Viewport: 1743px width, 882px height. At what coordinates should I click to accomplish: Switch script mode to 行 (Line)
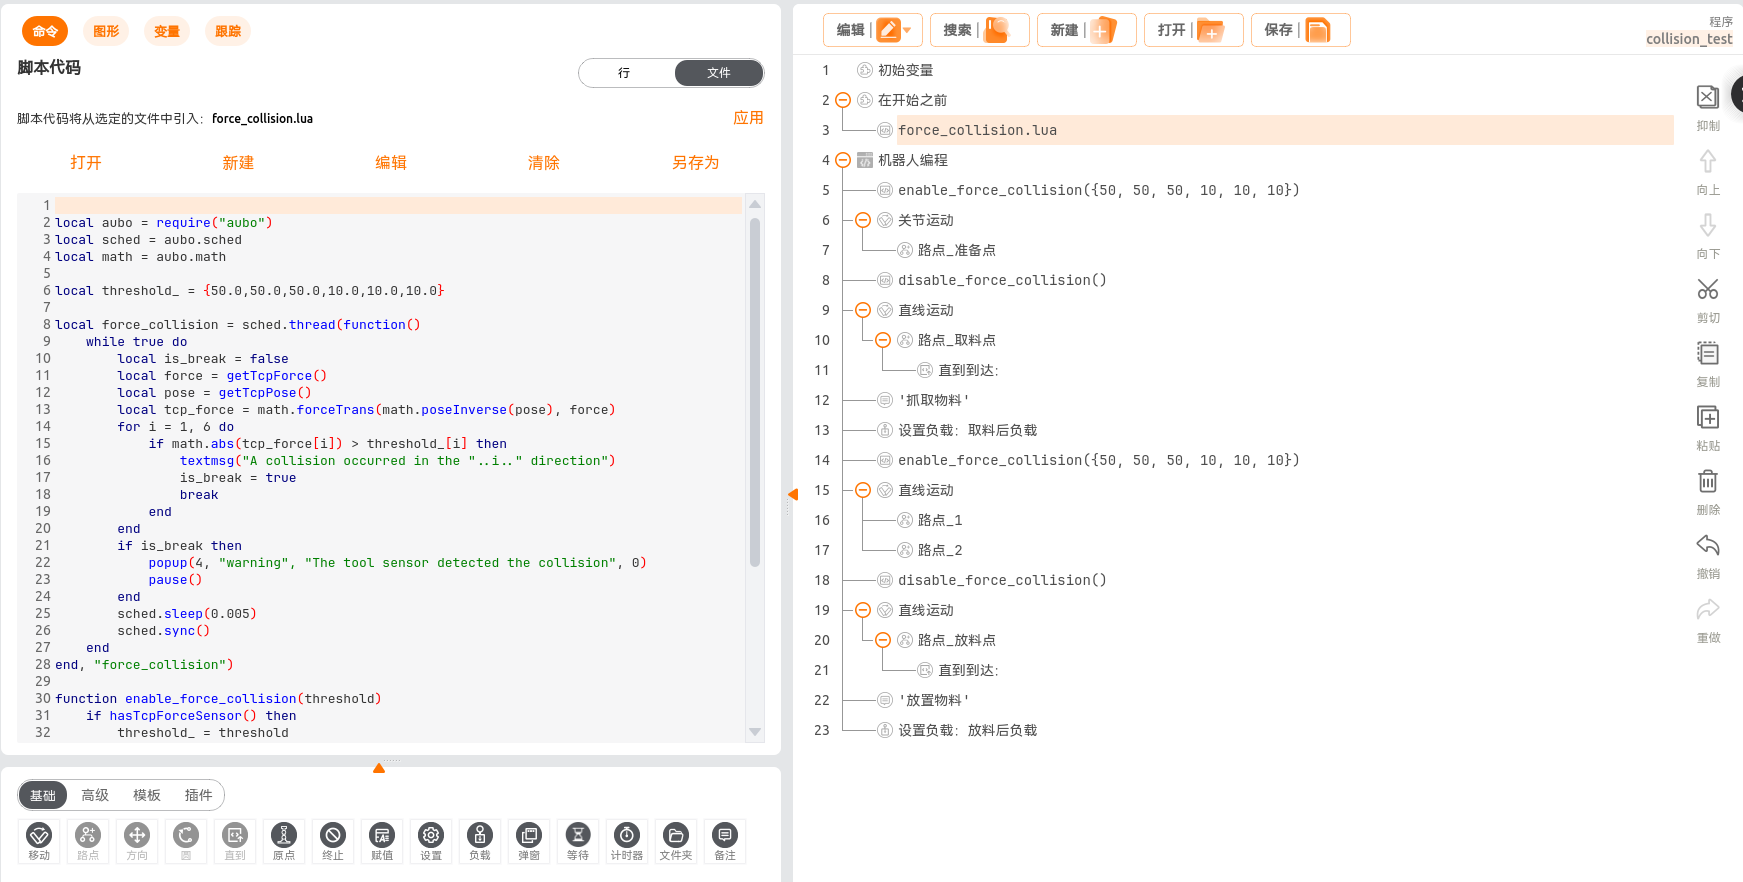click(625, 73)
